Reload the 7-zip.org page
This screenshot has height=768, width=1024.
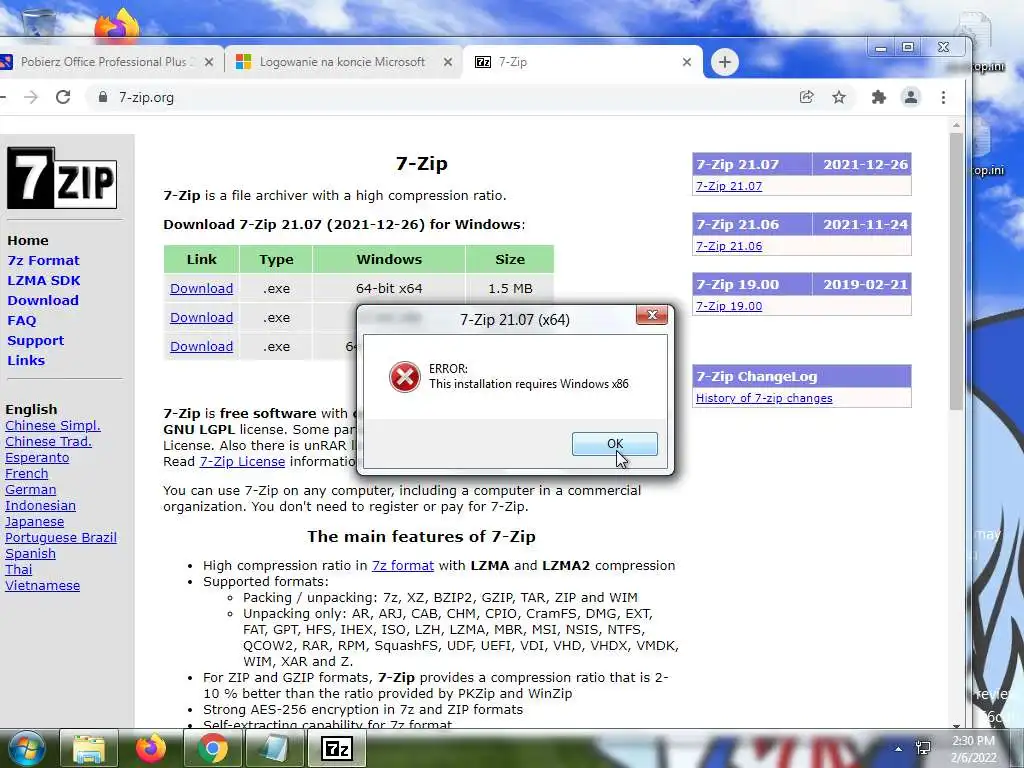(x=63, y=97)
